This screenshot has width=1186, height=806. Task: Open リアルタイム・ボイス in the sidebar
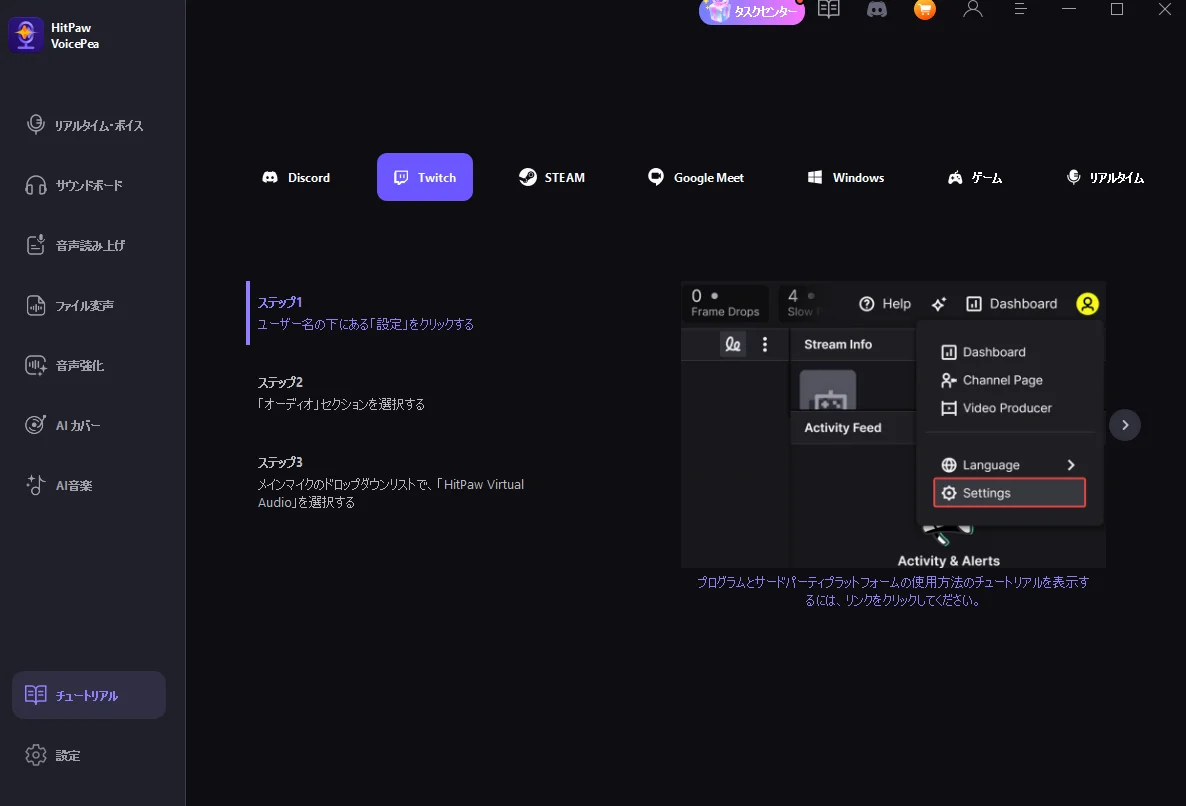tap(89, 126)
